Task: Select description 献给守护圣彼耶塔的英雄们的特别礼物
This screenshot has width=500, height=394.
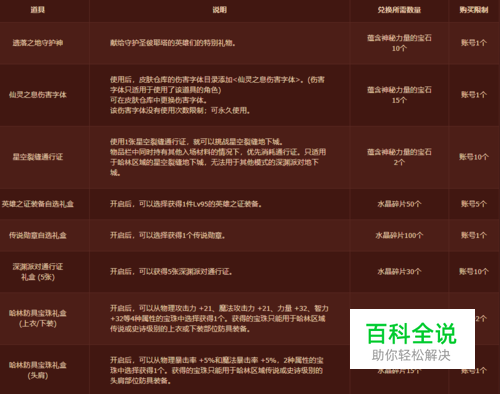Action: pos(173,43)
